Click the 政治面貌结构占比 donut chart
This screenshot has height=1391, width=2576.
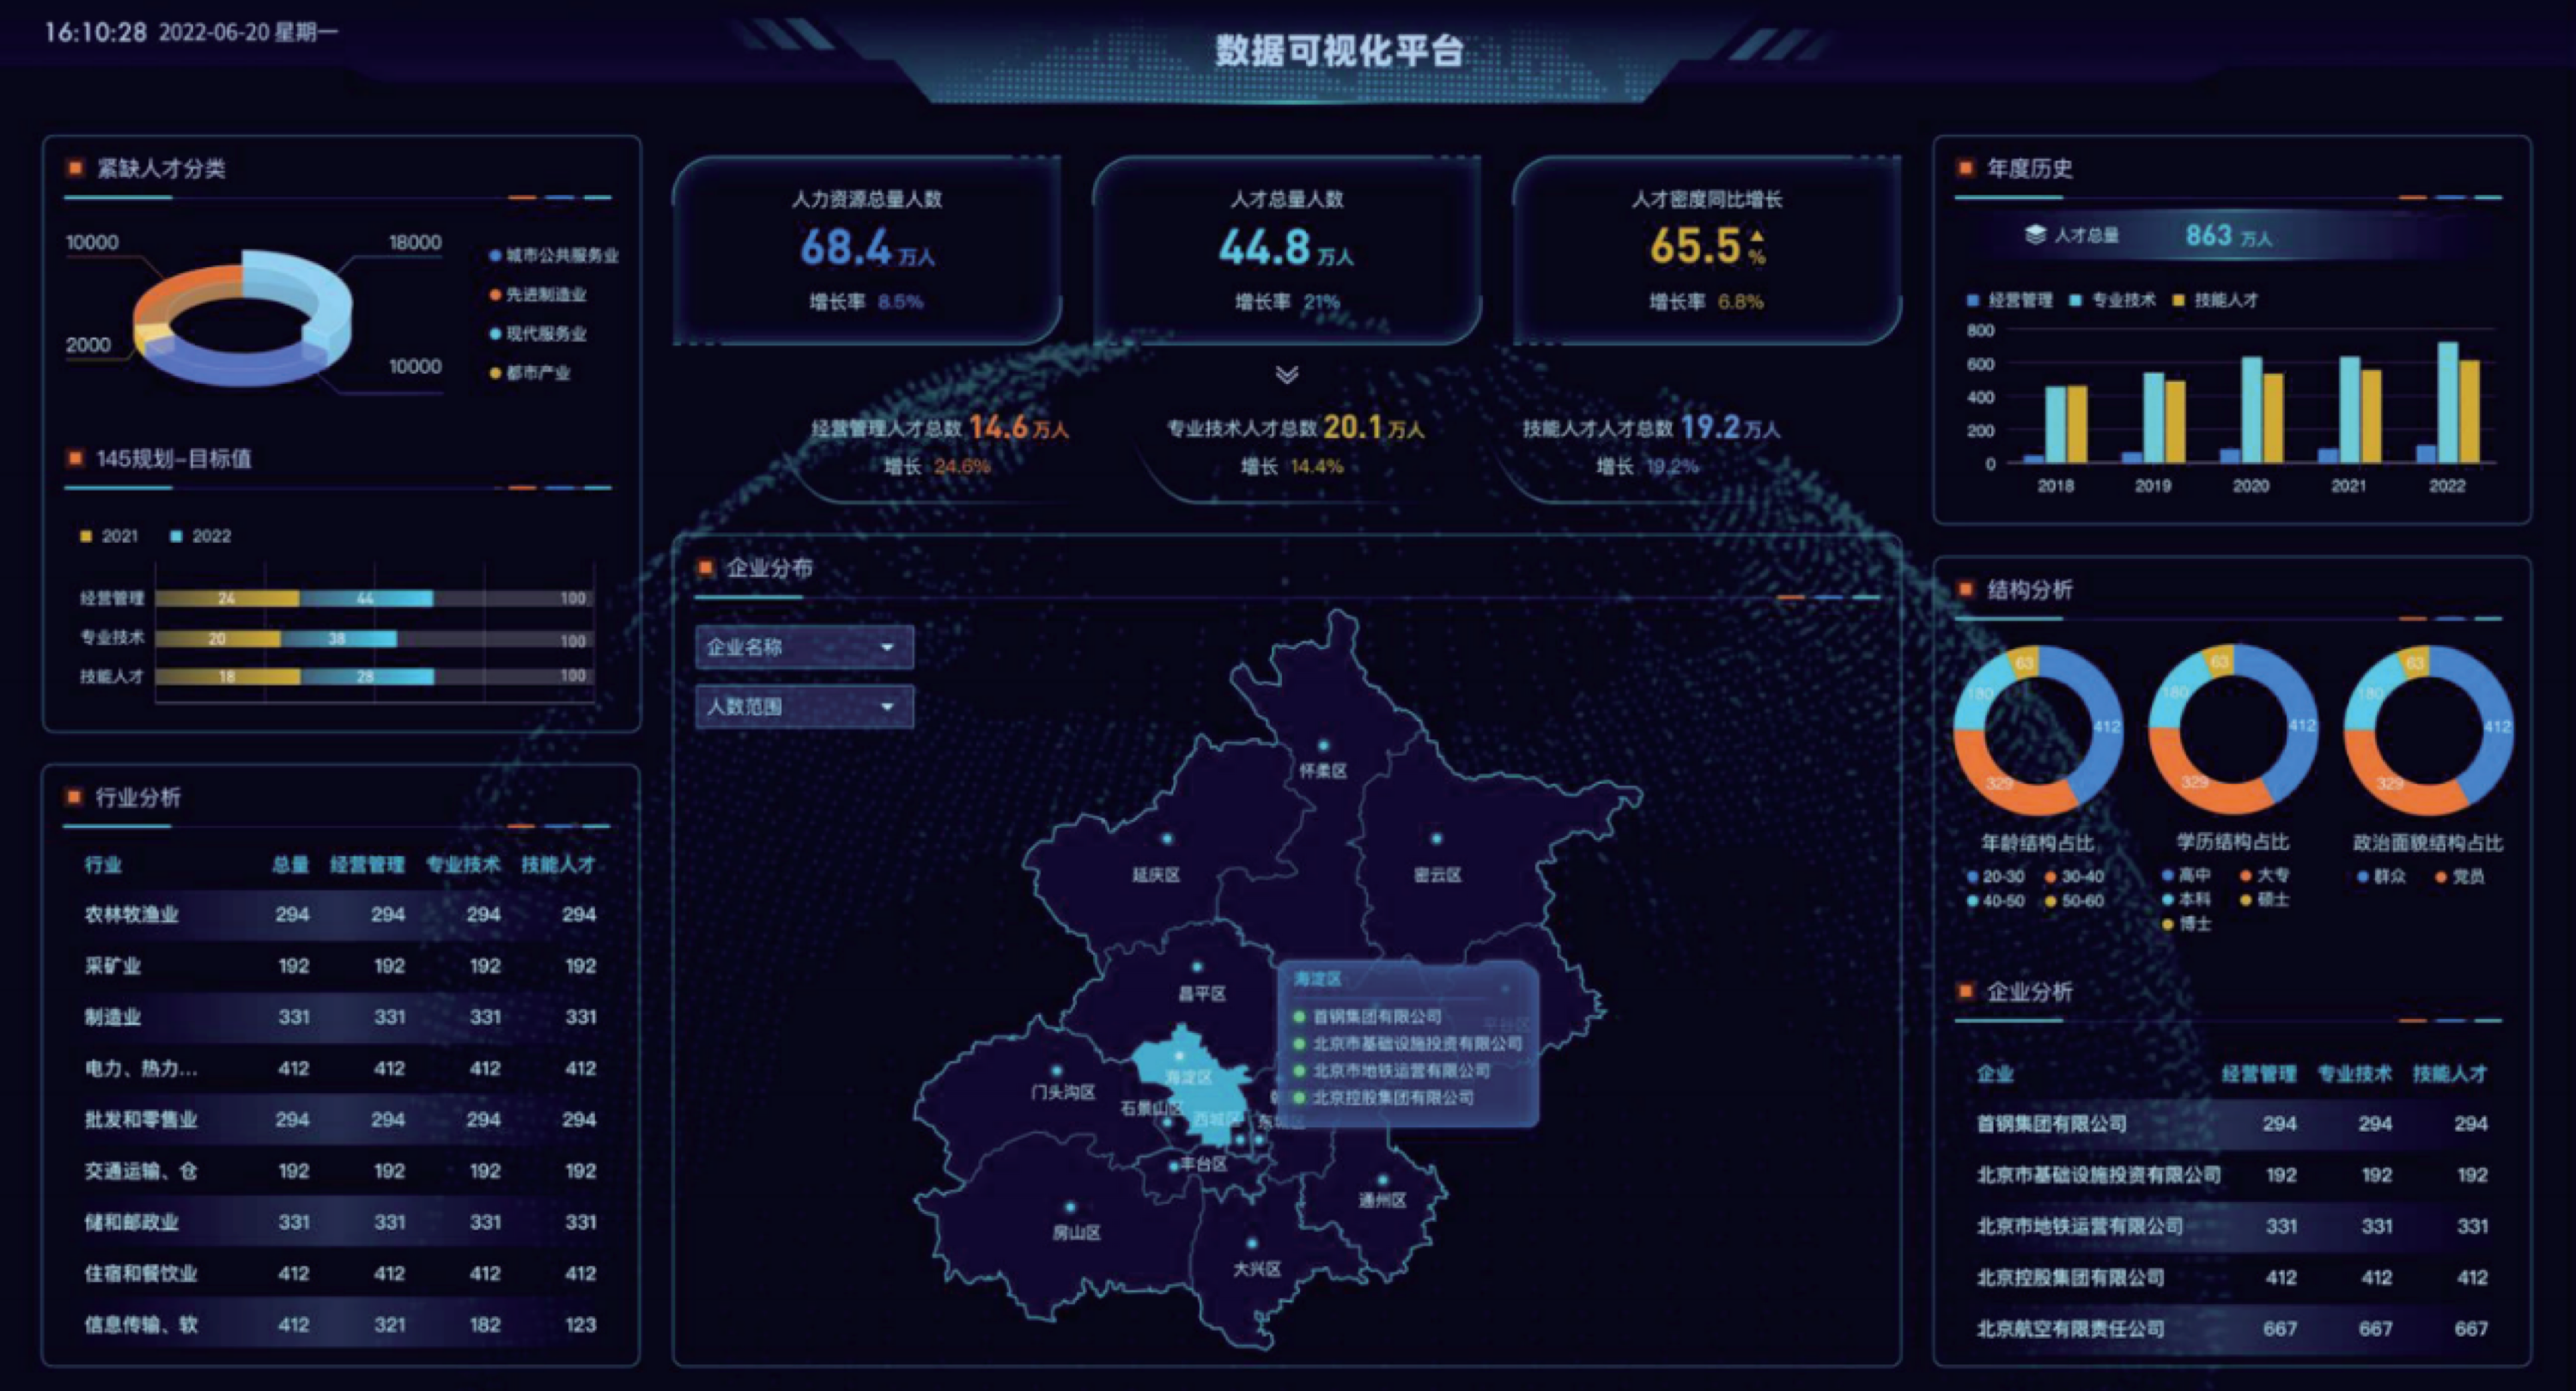tap(2428, 730)
